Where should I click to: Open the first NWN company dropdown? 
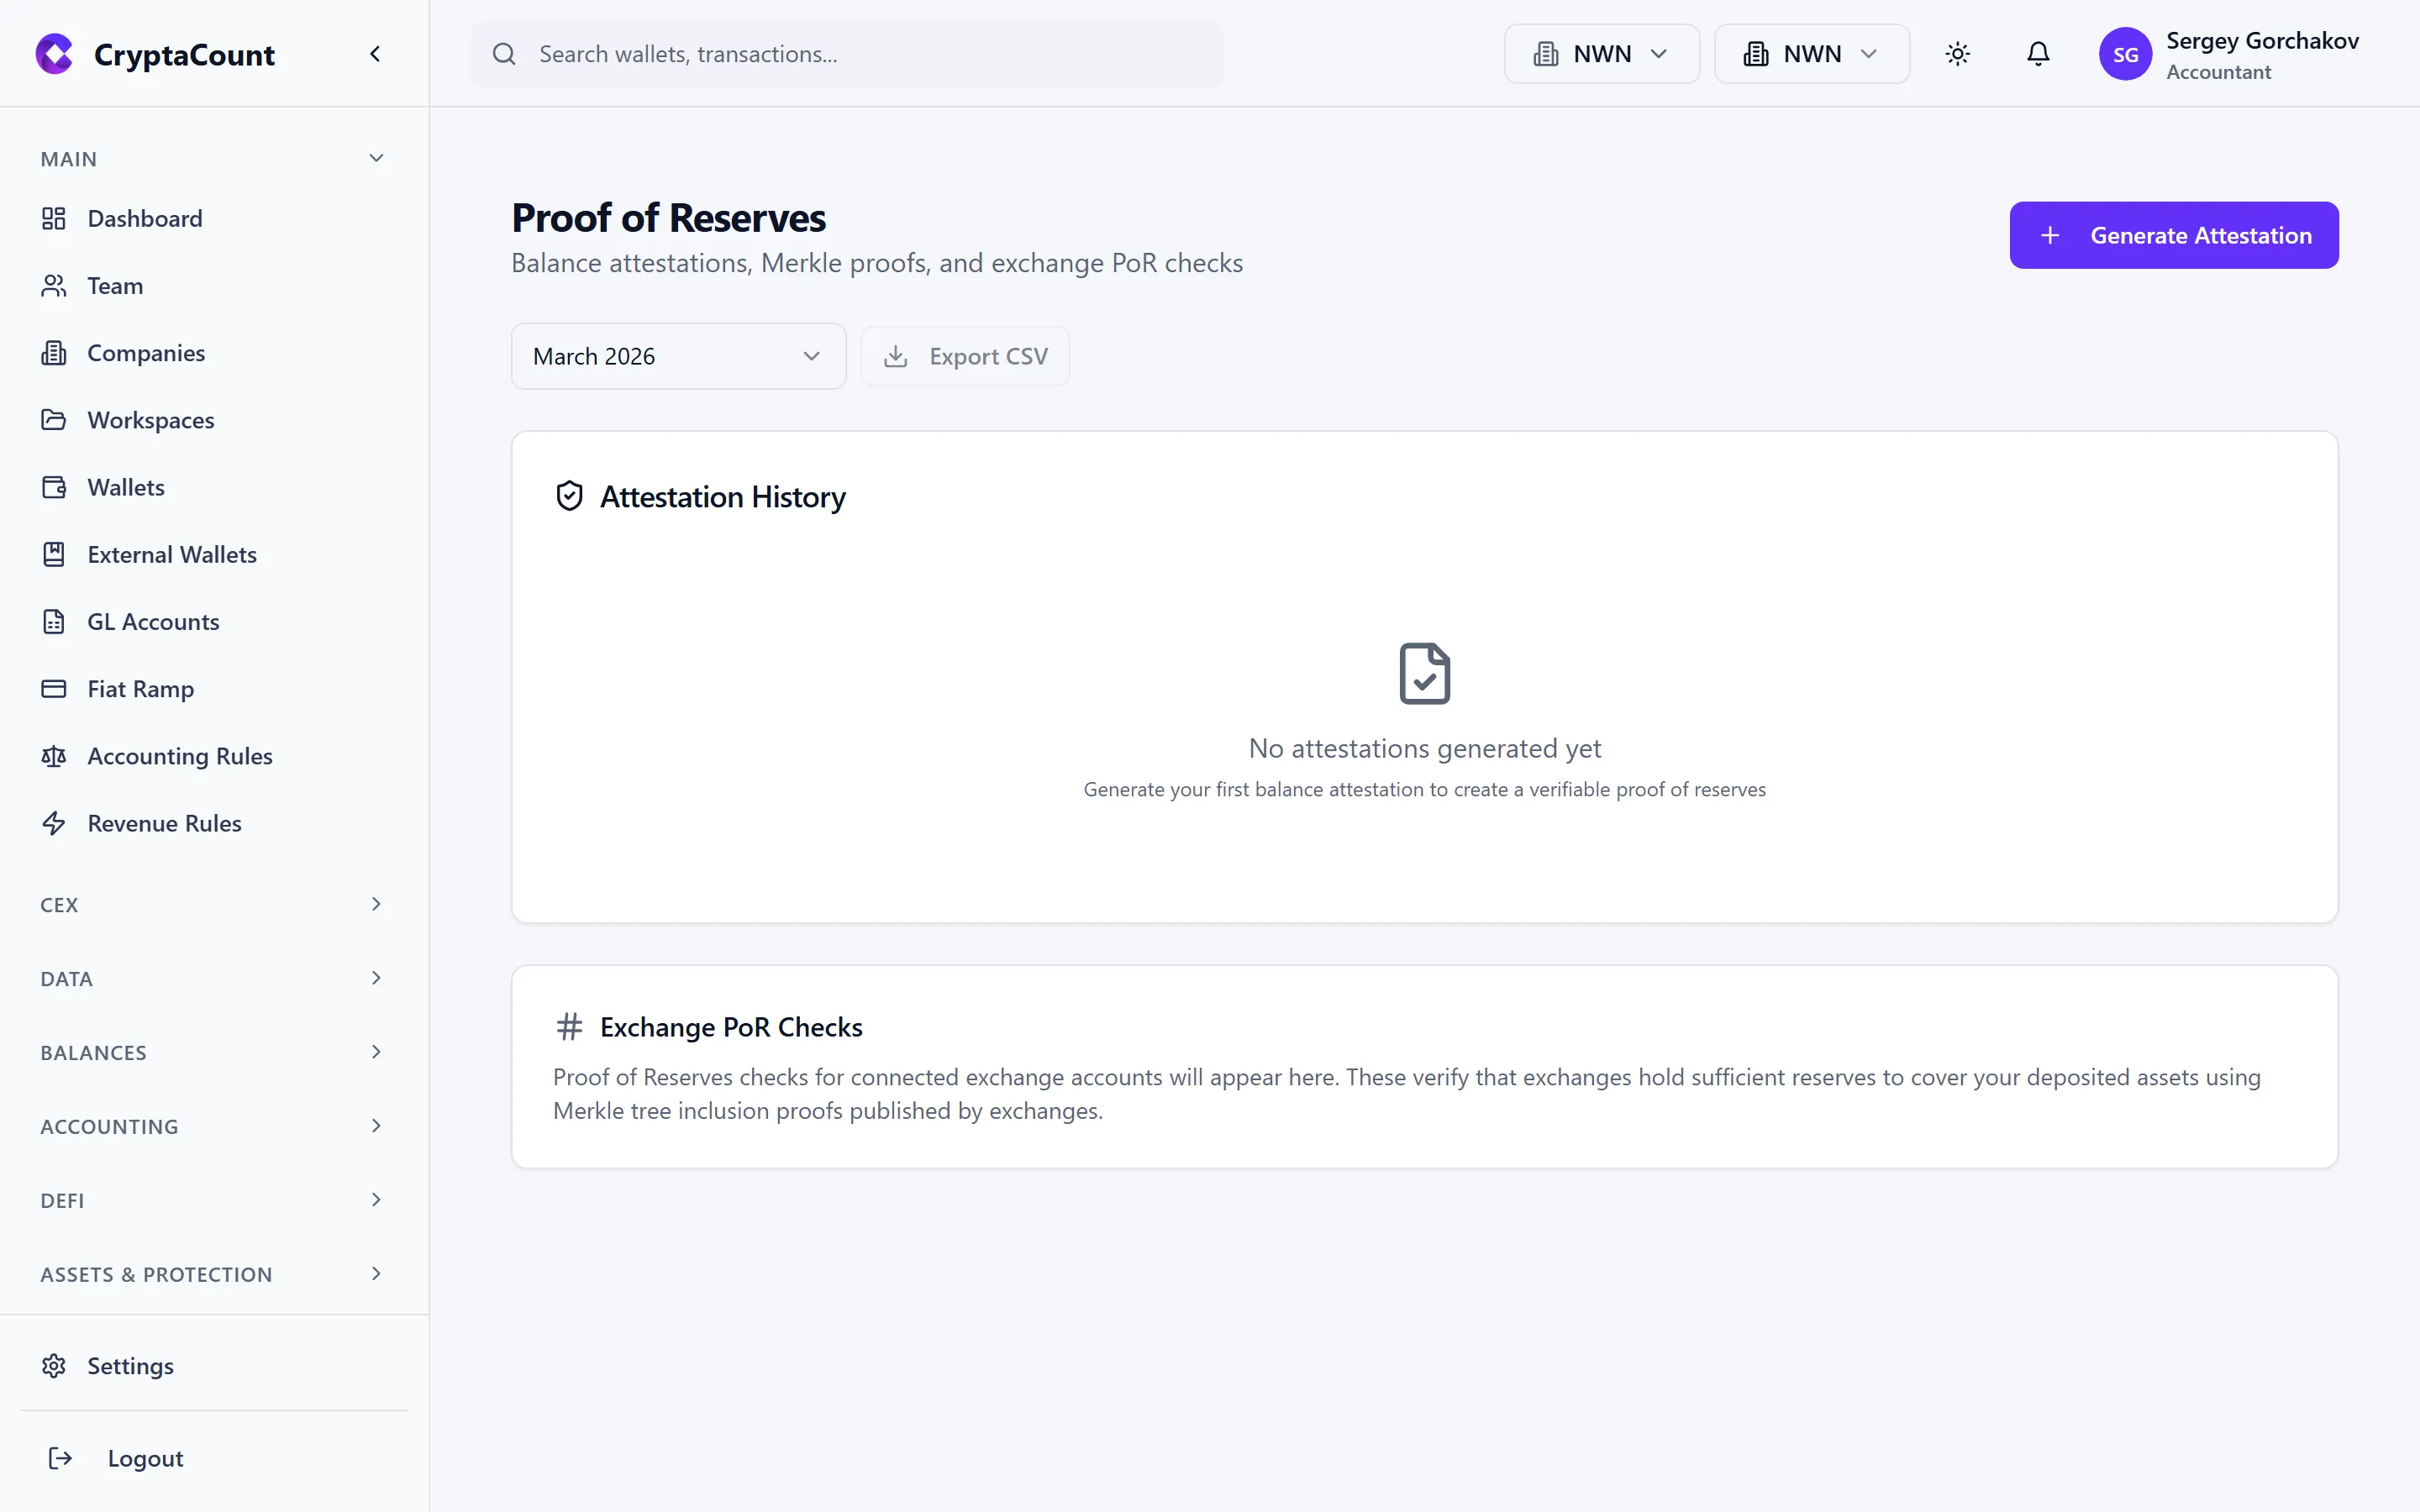pyautogui.click(x=1601, y=54)
